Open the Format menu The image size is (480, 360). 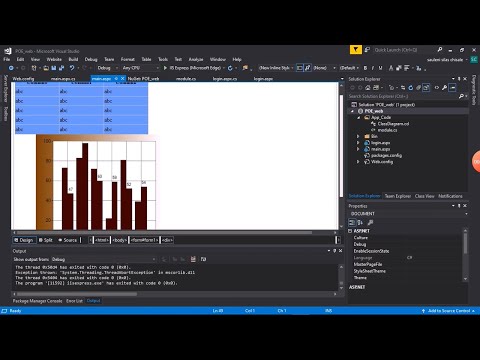128,59
